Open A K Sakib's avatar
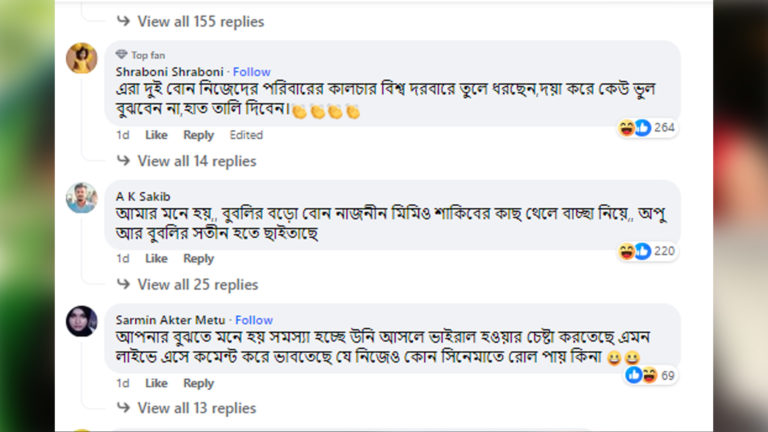Image resolution: width=768 pixels, height=432 pixels. [82, 197]
